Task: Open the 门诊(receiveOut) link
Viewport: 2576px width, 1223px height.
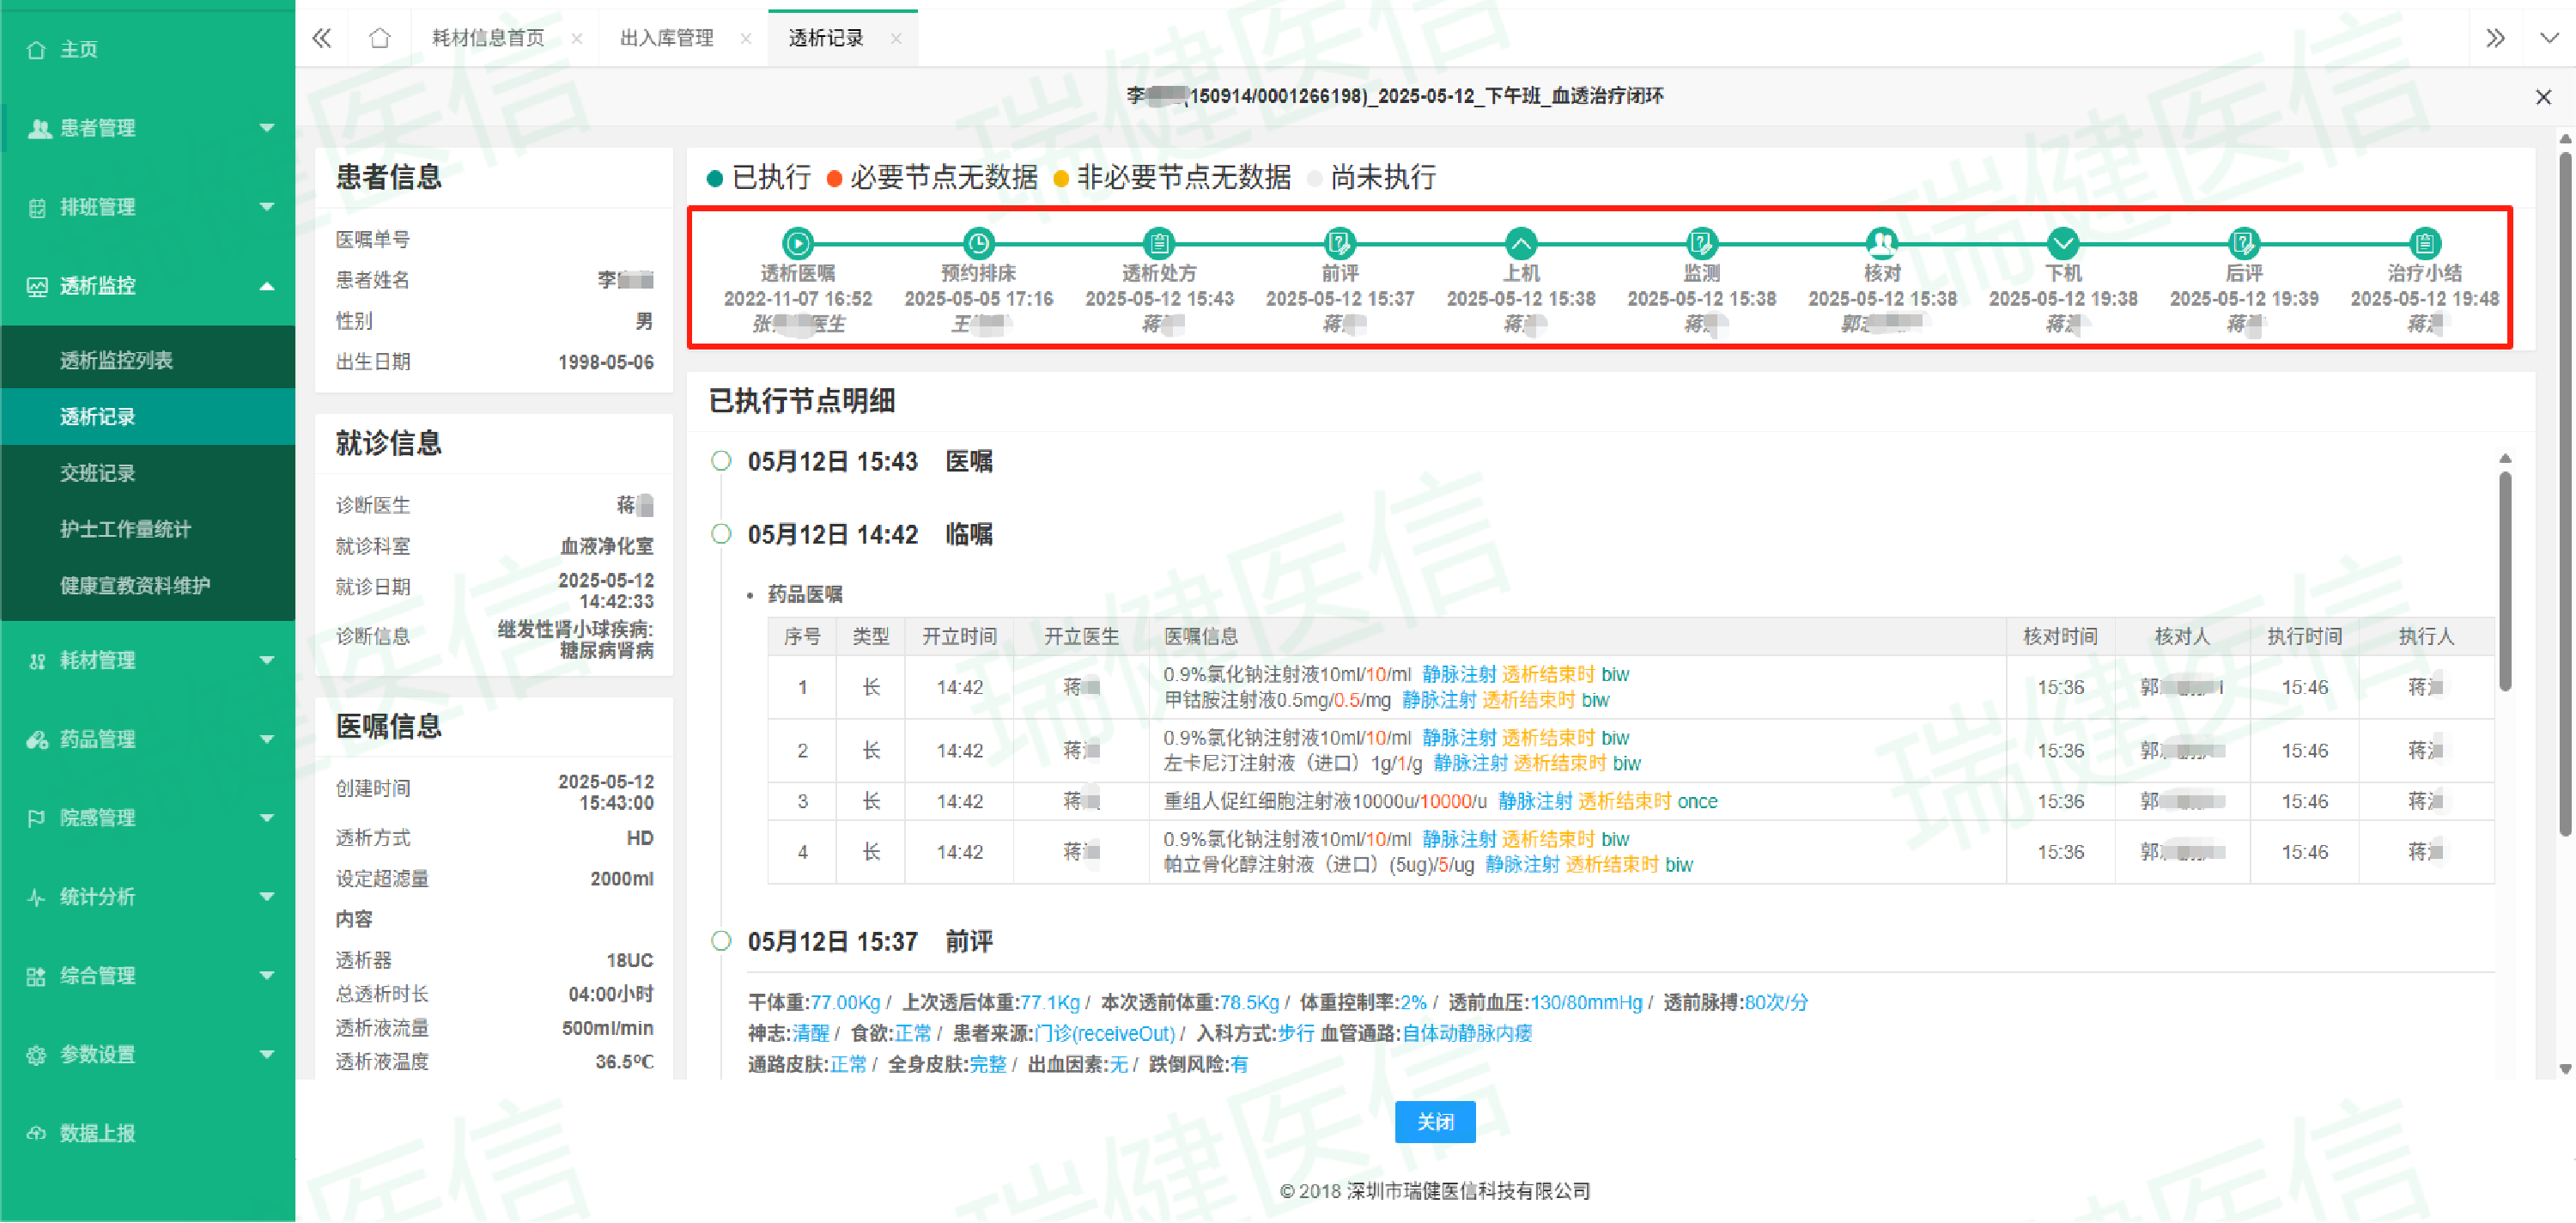Action: click(1105, 1033)
